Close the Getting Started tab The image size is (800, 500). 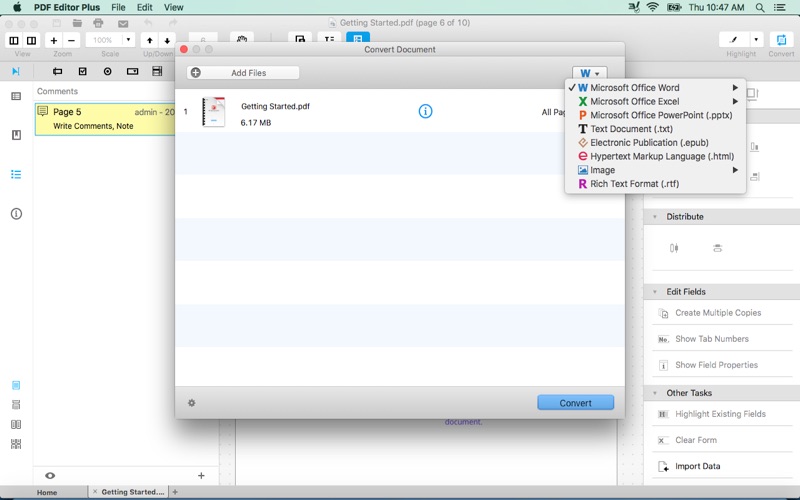(94, 491)
